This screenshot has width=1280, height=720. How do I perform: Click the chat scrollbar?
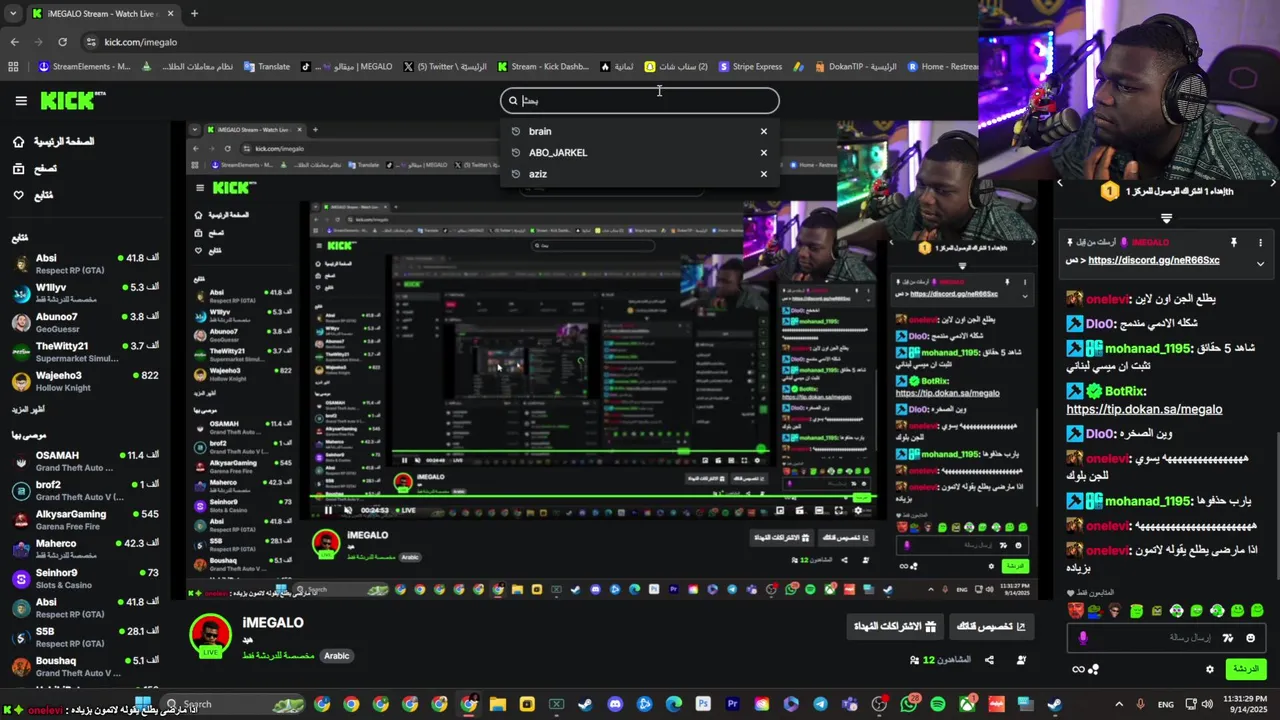tap(1276, 505)
